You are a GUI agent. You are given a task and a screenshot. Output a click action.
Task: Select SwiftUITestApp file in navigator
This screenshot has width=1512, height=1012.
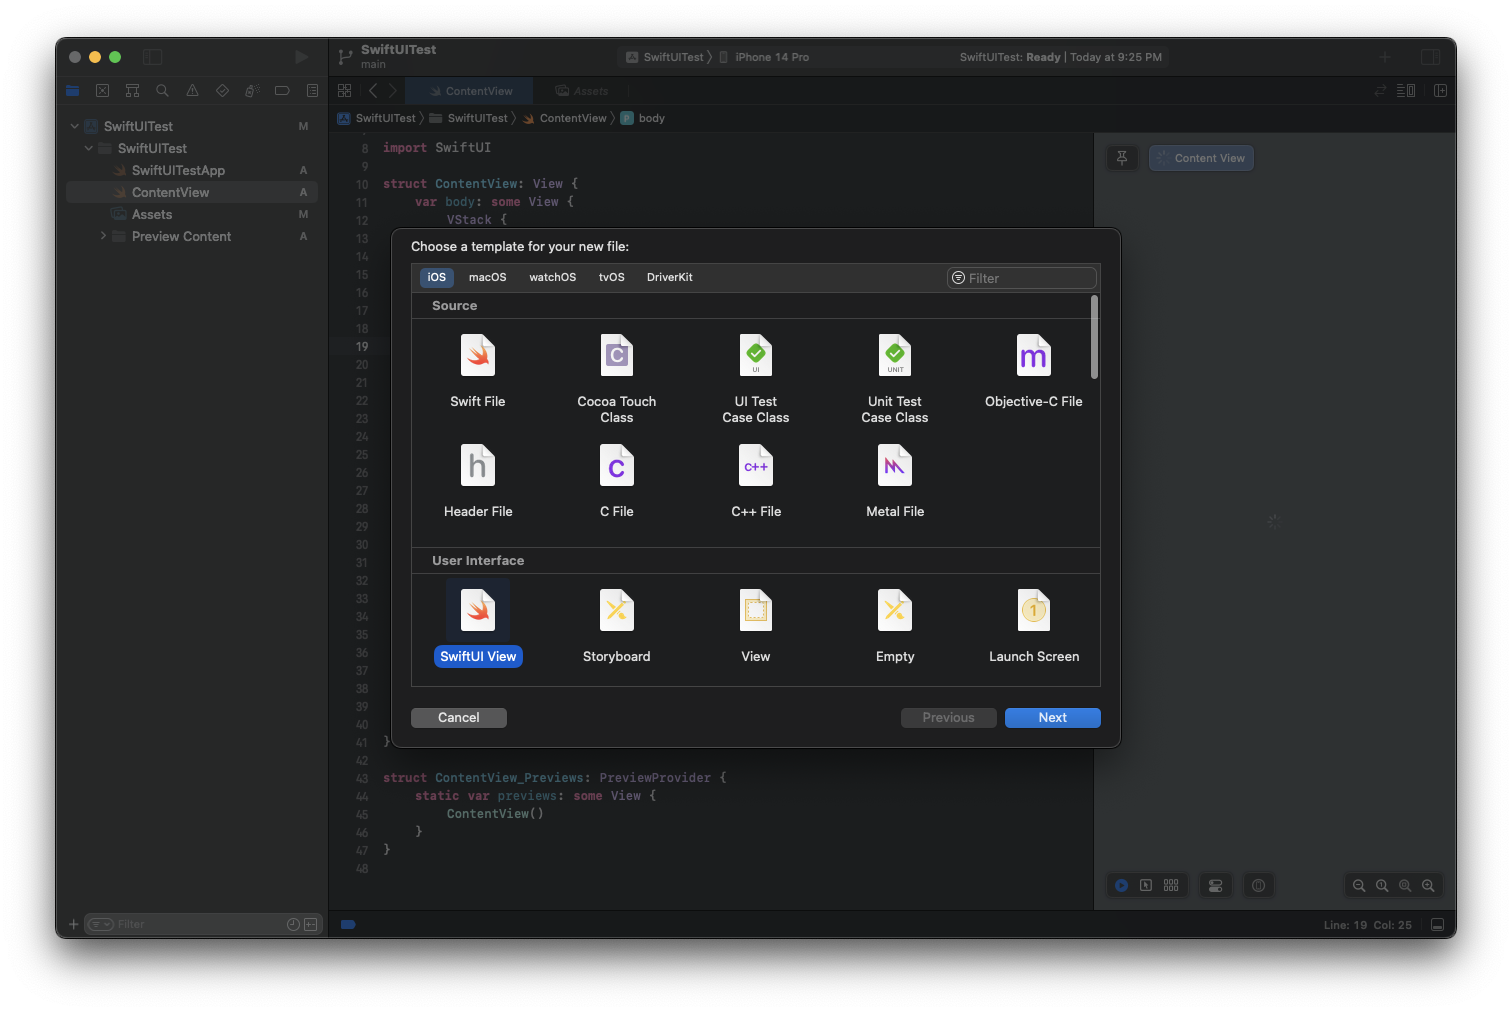(x=192, y=170)
